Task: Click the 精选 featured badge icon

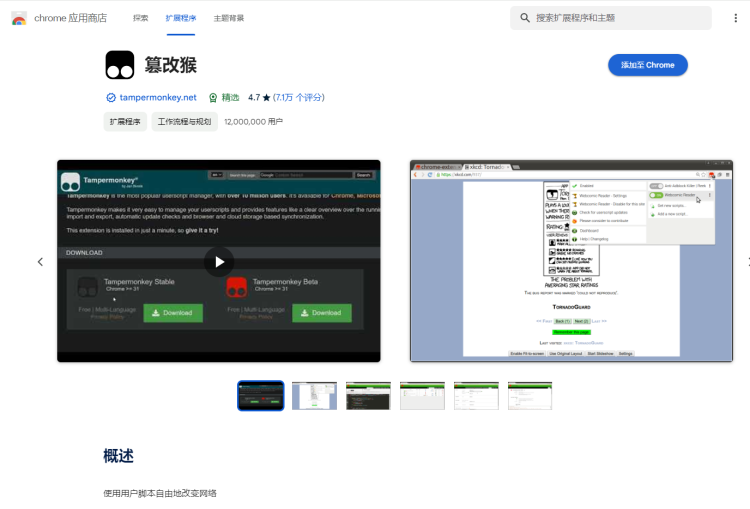Action: 213,98
